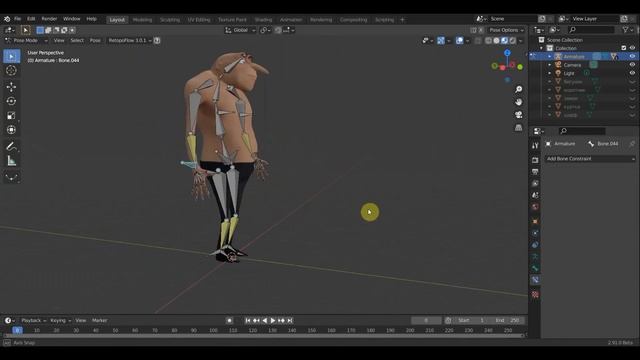
Task: Select the Measure tool
Action: point(11,161)
